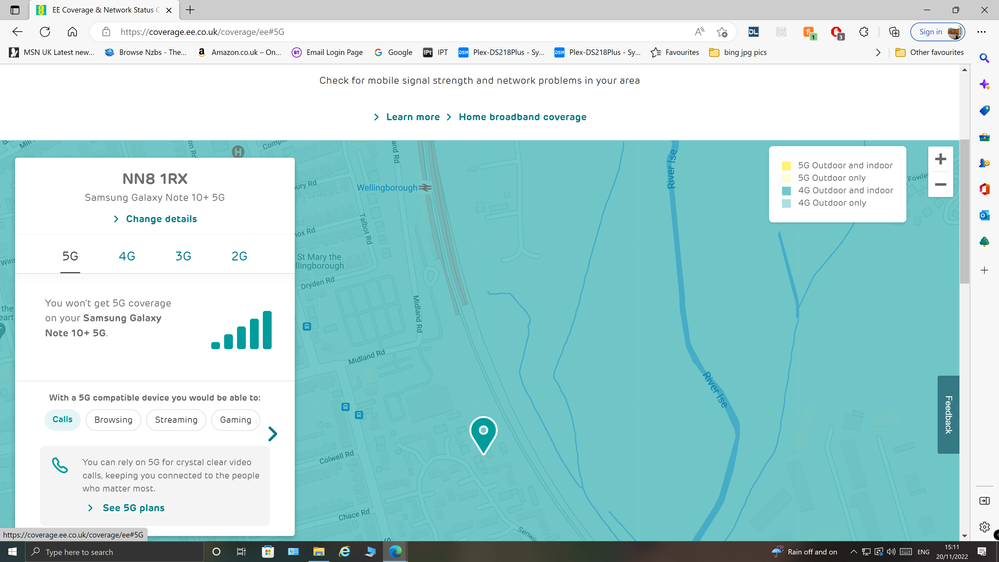Open Read aloud icon in address bar
The height and width of the screenshot is (562, 999).
[x=699, y=32]
